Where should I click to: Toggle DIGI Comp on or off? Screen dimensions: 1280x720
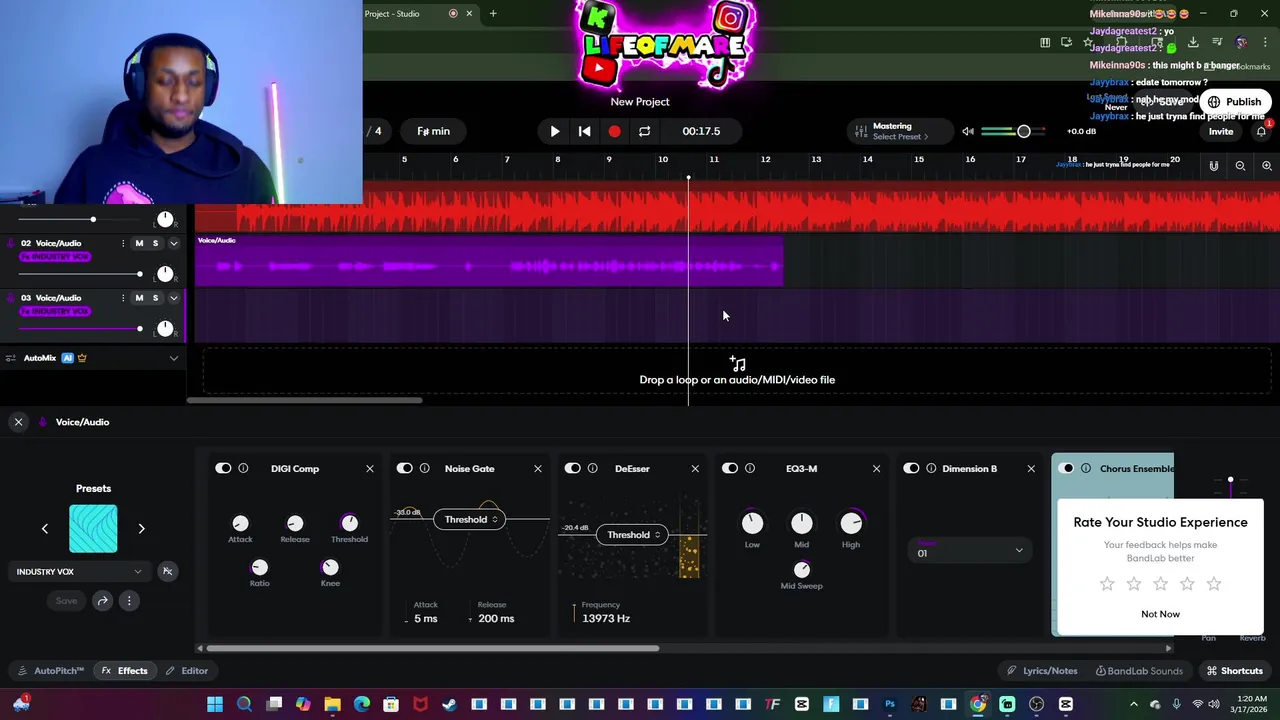click(x=223, y=468)
